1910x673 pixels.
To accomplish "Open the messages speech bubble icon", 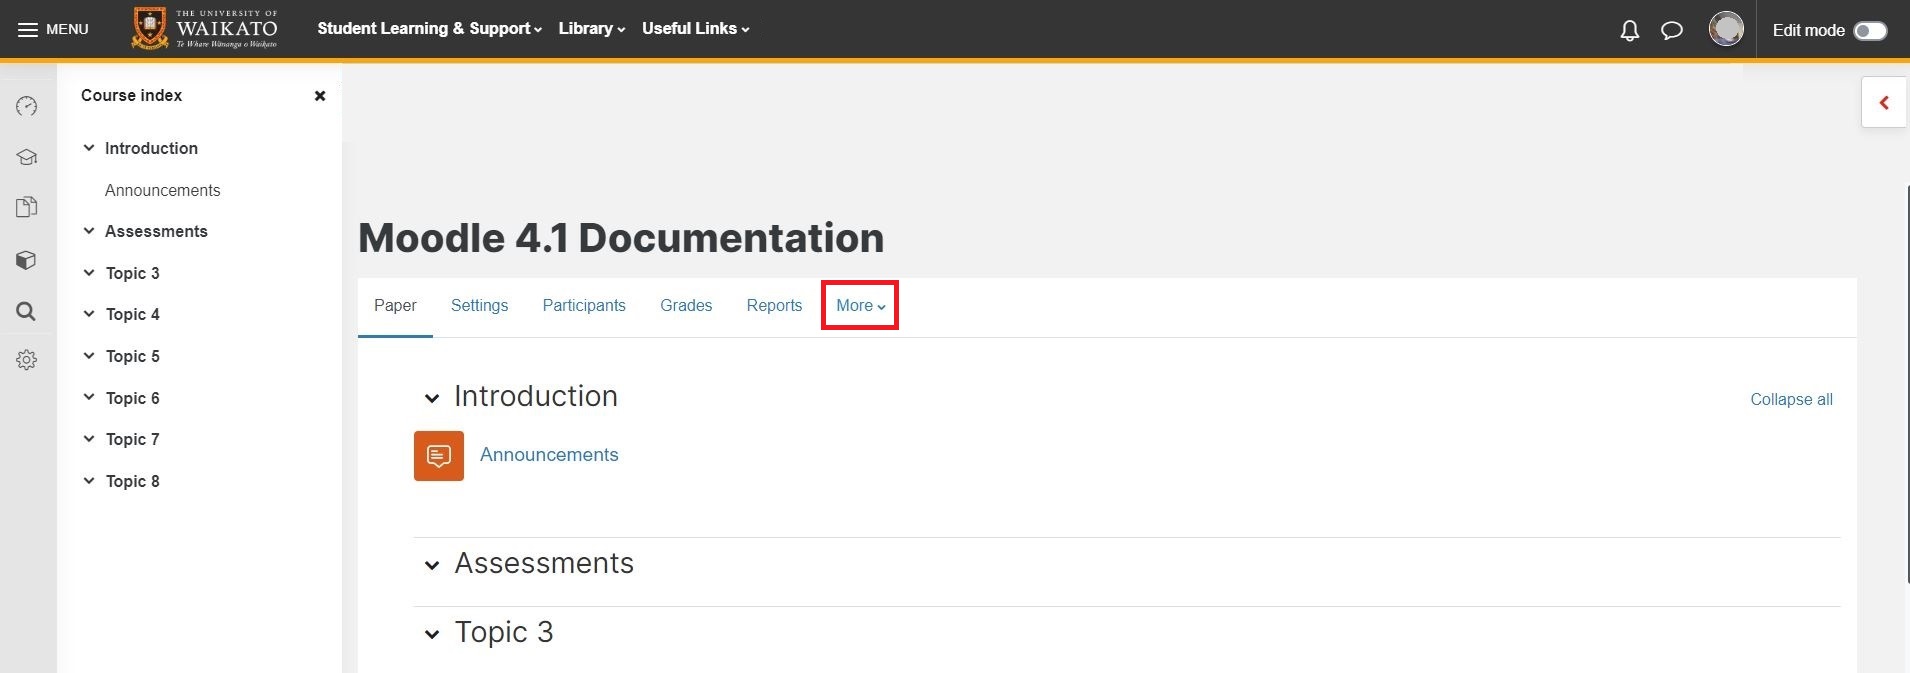I will click(x=1671, y=31).
